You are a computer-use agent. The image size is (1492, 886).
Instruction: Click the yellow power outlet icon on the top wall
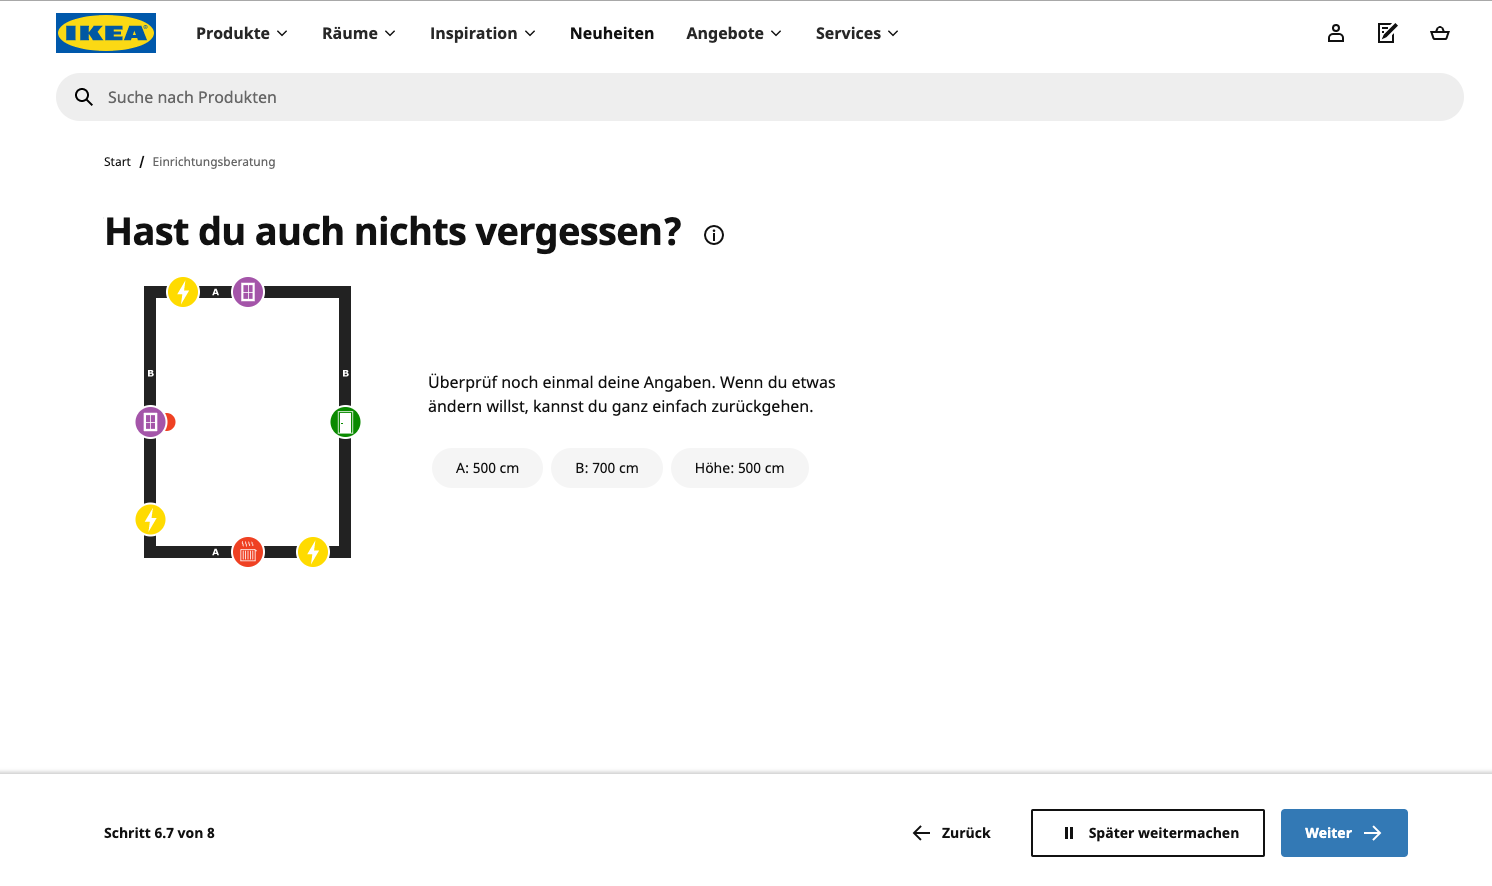click(x=183, y=292)
